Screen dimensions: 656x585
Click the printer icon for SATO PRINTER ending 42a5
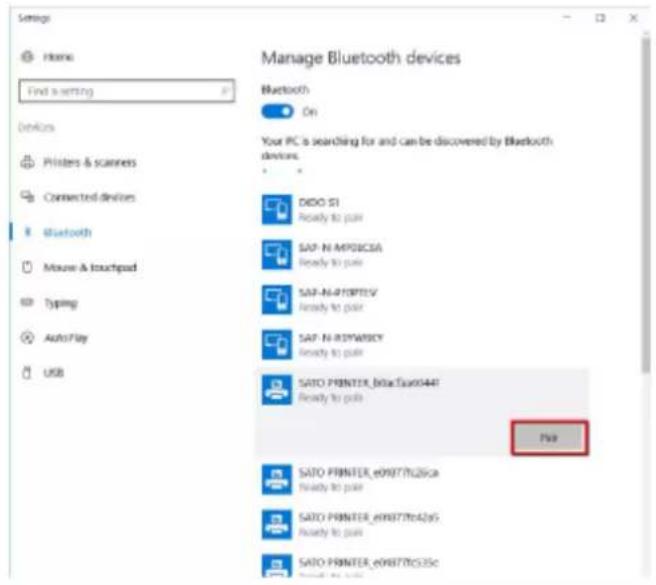[x=277, y=524]
